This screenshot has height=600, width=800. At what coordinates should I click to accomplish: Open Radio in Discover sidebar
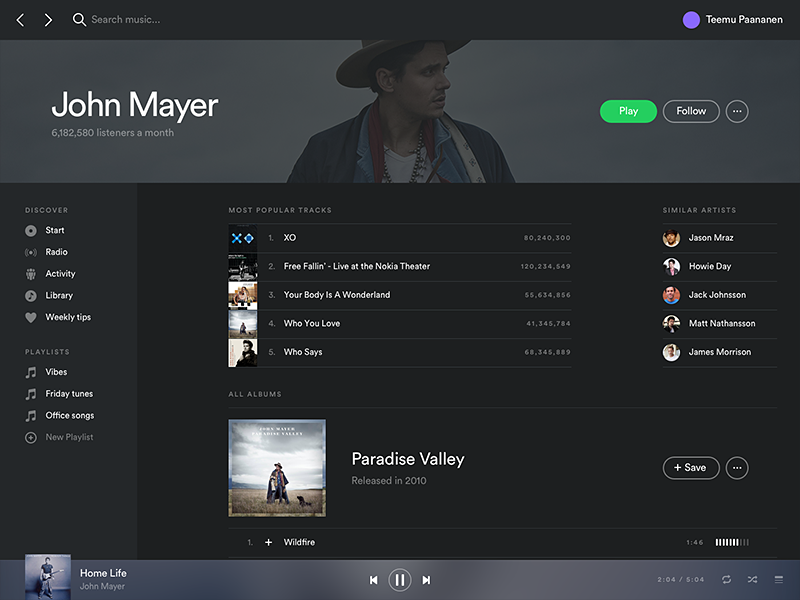pos(56,252)
